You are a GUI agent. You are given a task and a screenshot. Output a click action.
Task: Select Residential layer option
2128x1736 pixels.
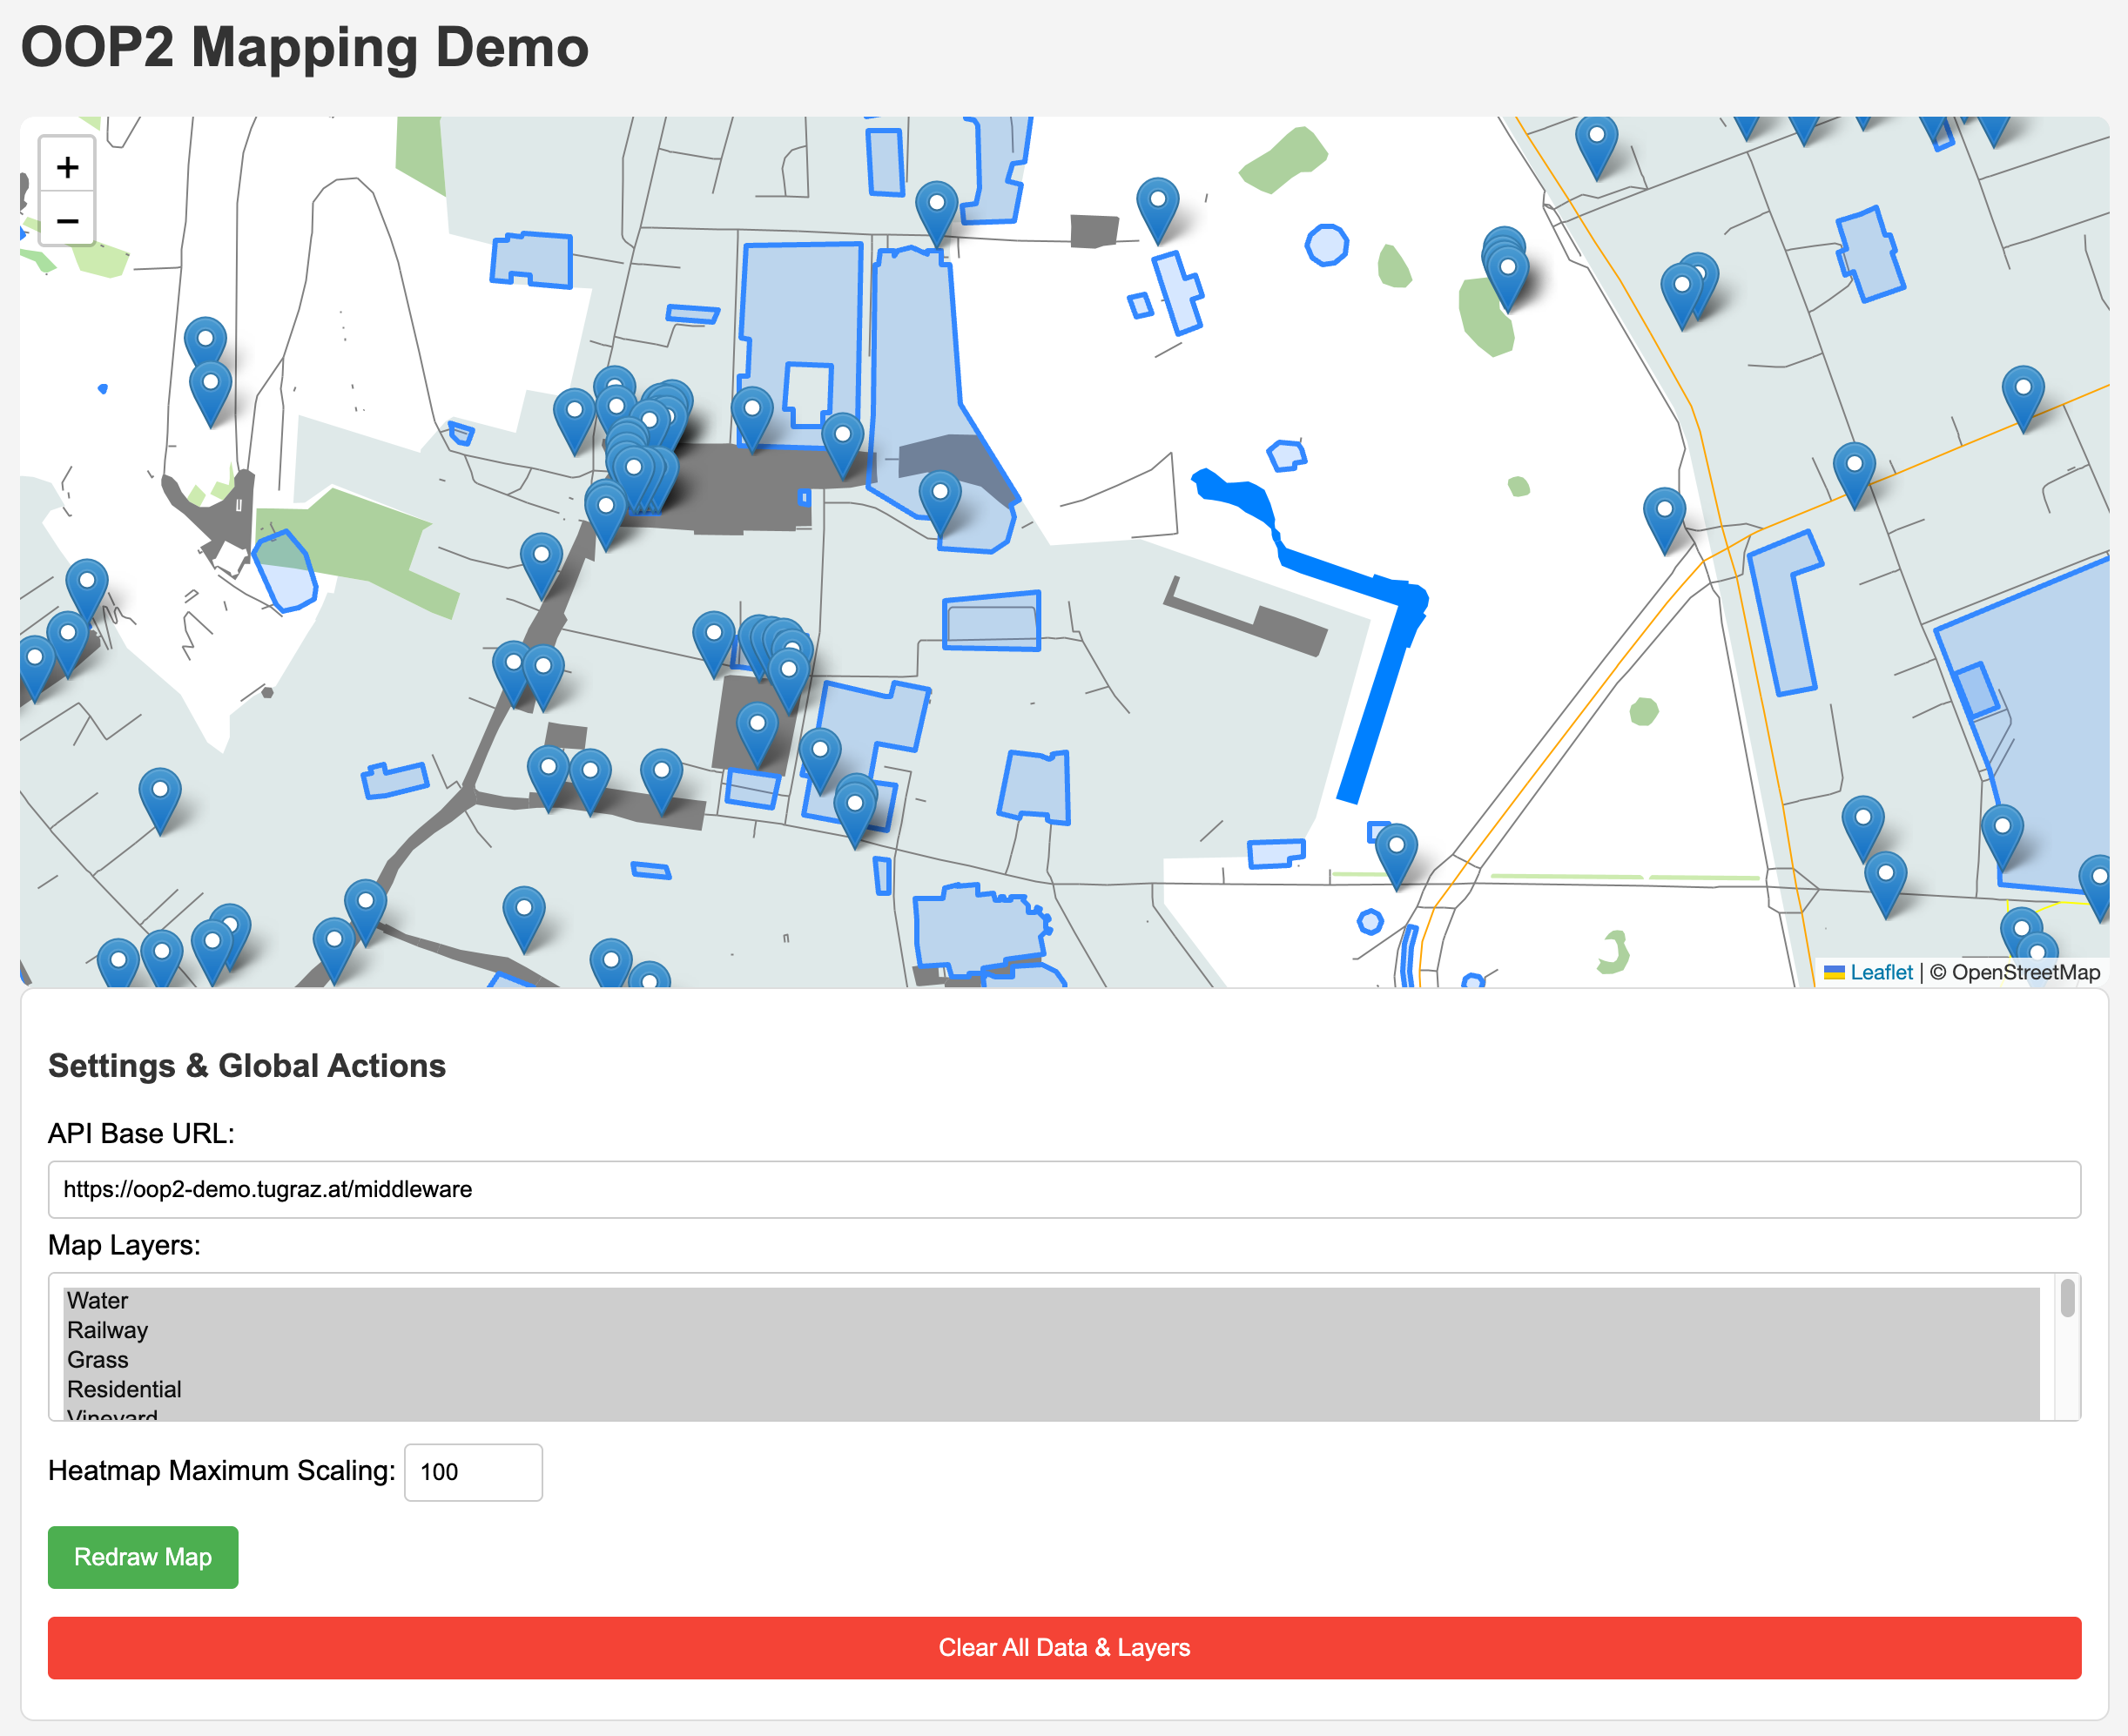pos(124,1389)
